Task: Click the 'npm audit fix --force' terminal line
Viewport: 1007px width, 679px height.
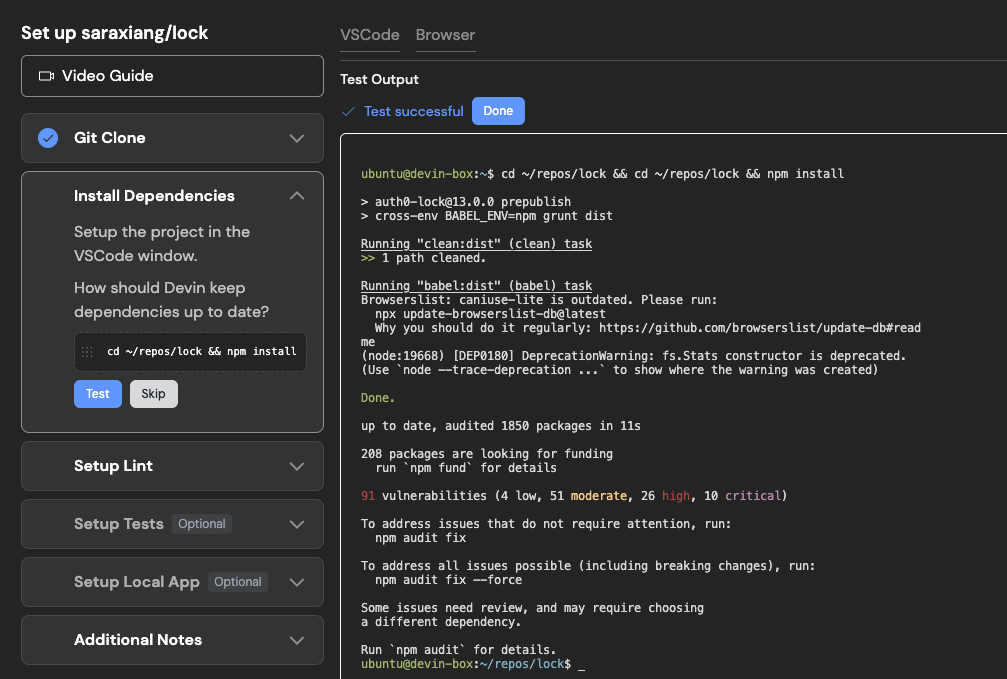Action: click(x=448, y=580)
